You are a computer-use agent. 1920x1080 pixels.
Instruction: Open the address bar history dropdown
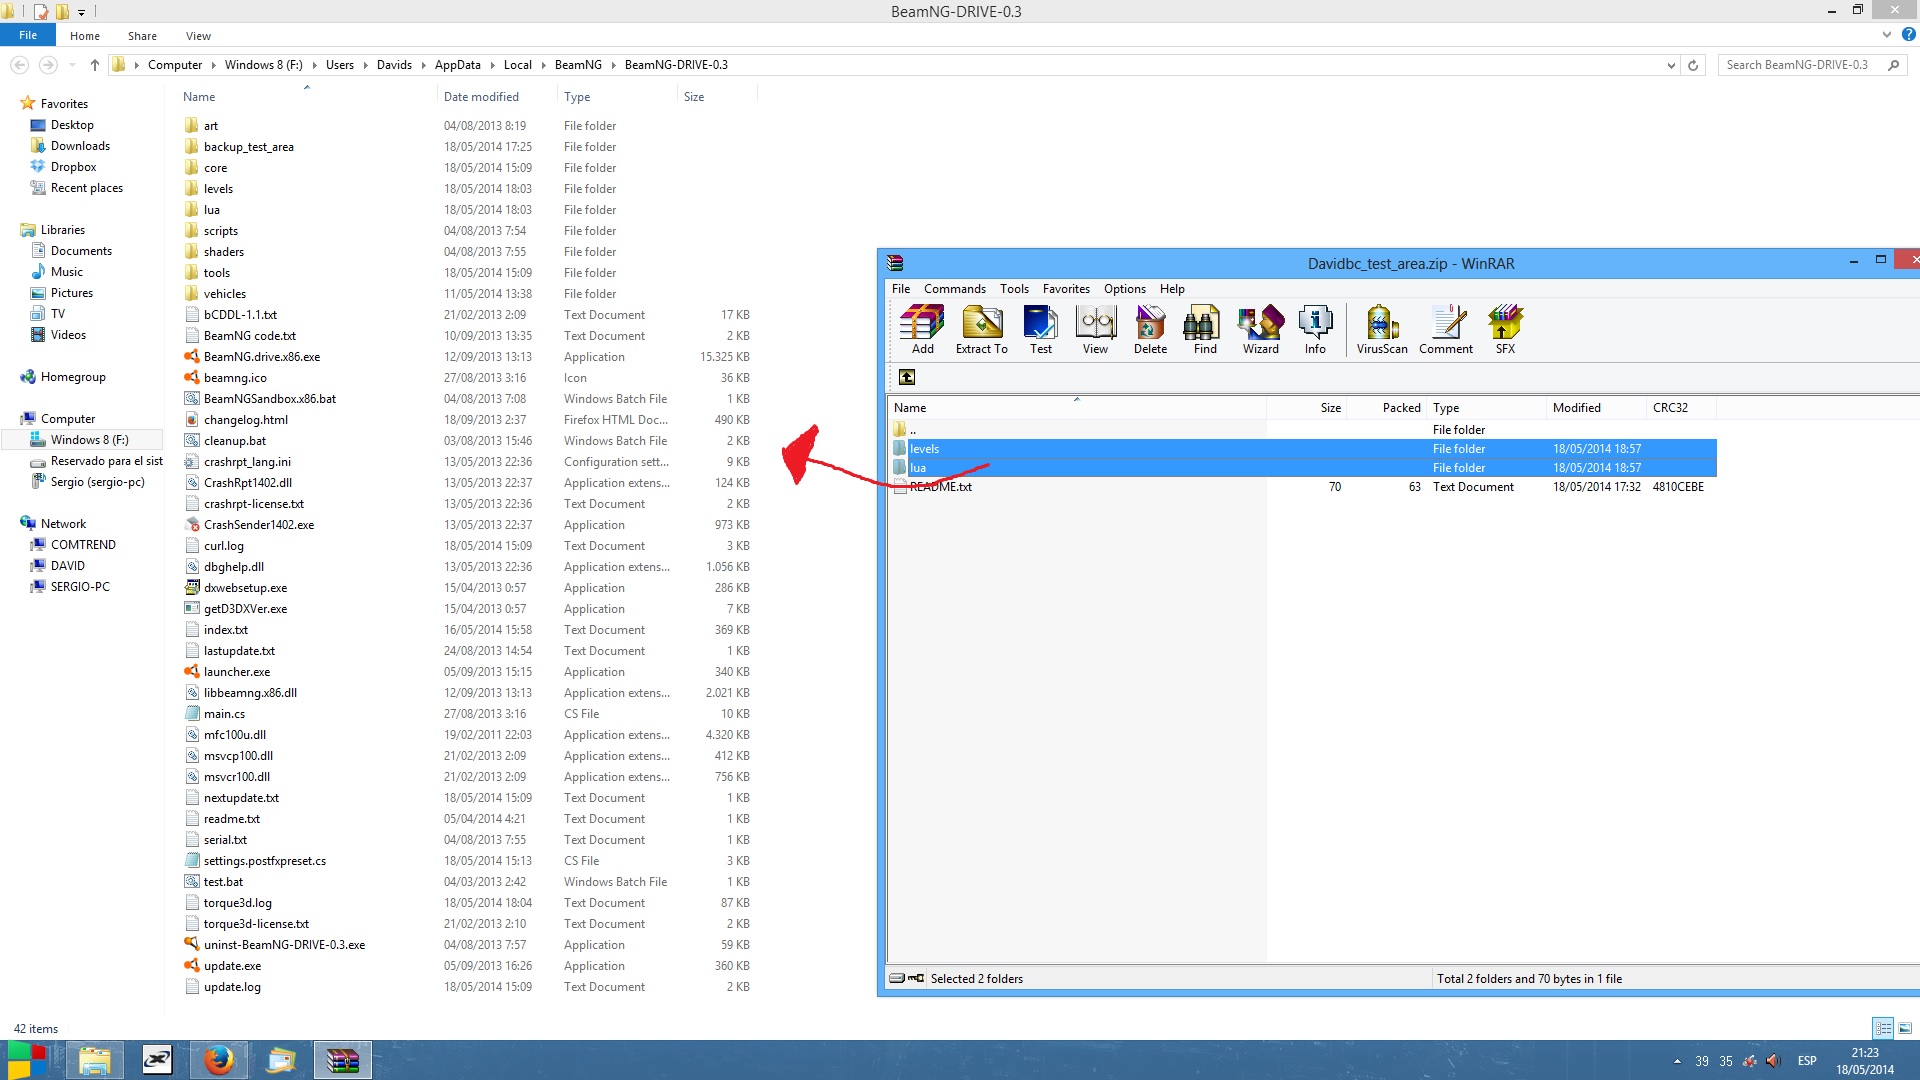[1671, 65]
